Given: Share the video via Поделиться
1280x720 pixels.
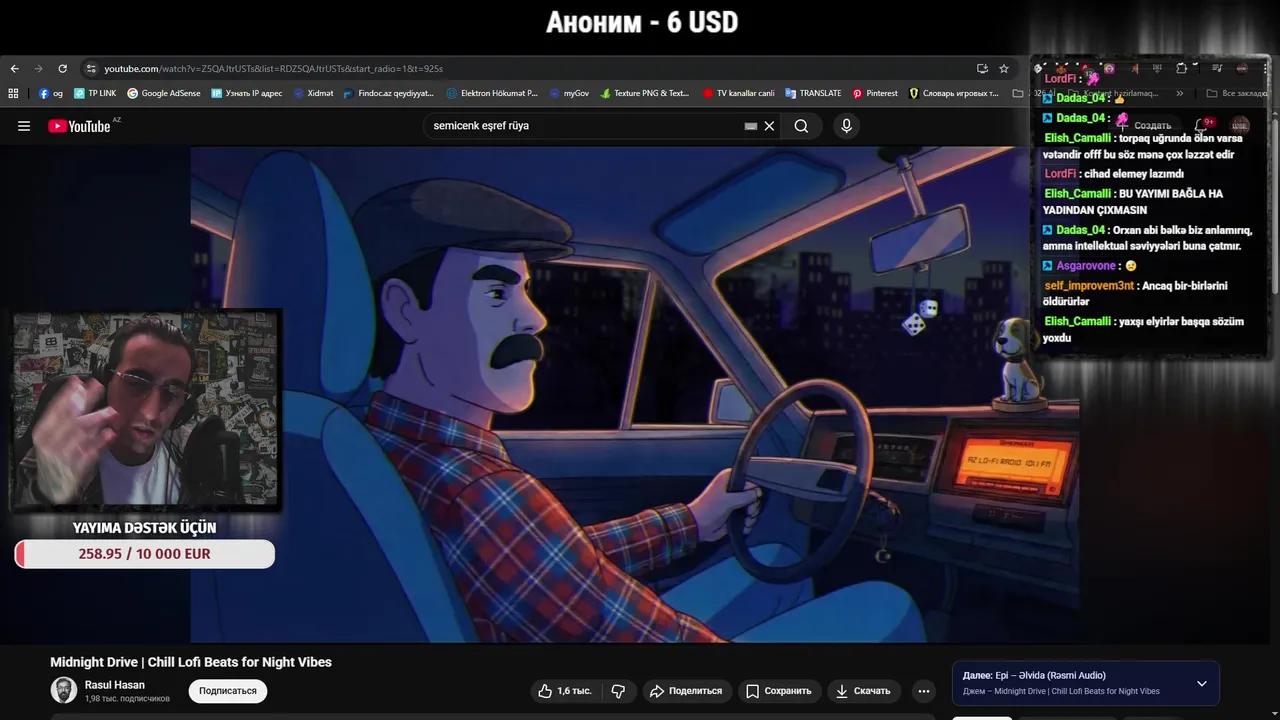Looking at the screenshot, I should tap(686, 691).
